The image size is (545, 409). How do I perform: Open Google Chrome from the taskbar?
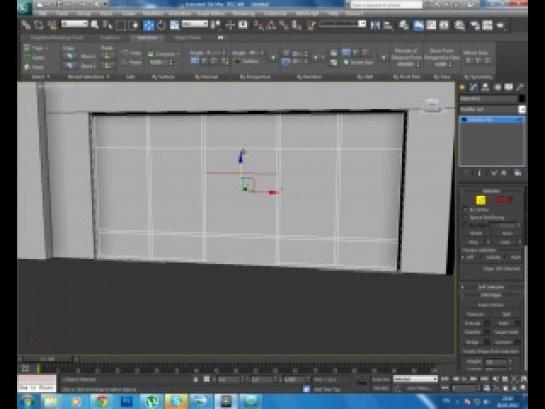pos(101,401)
